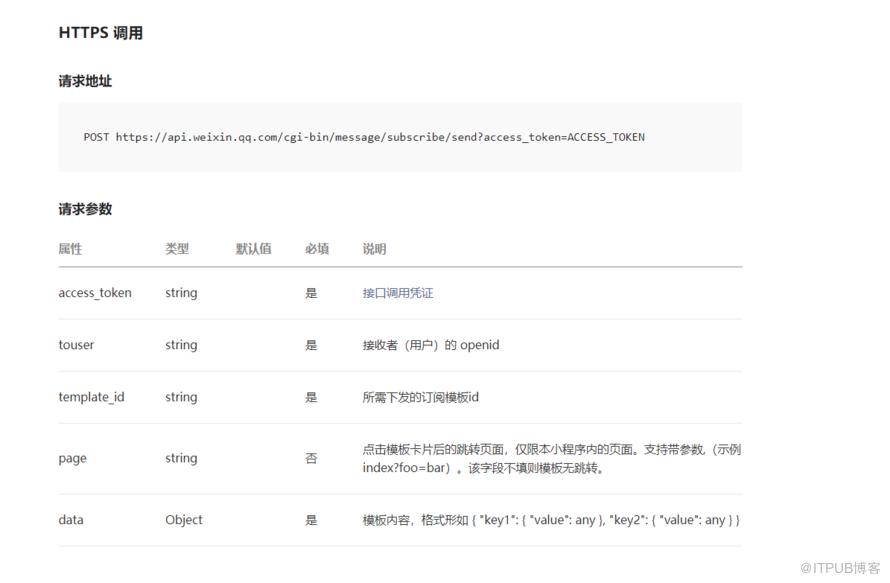Click the 所需下发的订阅模板id description
Screen dimensions: 890x583
[x=421, y=397]
